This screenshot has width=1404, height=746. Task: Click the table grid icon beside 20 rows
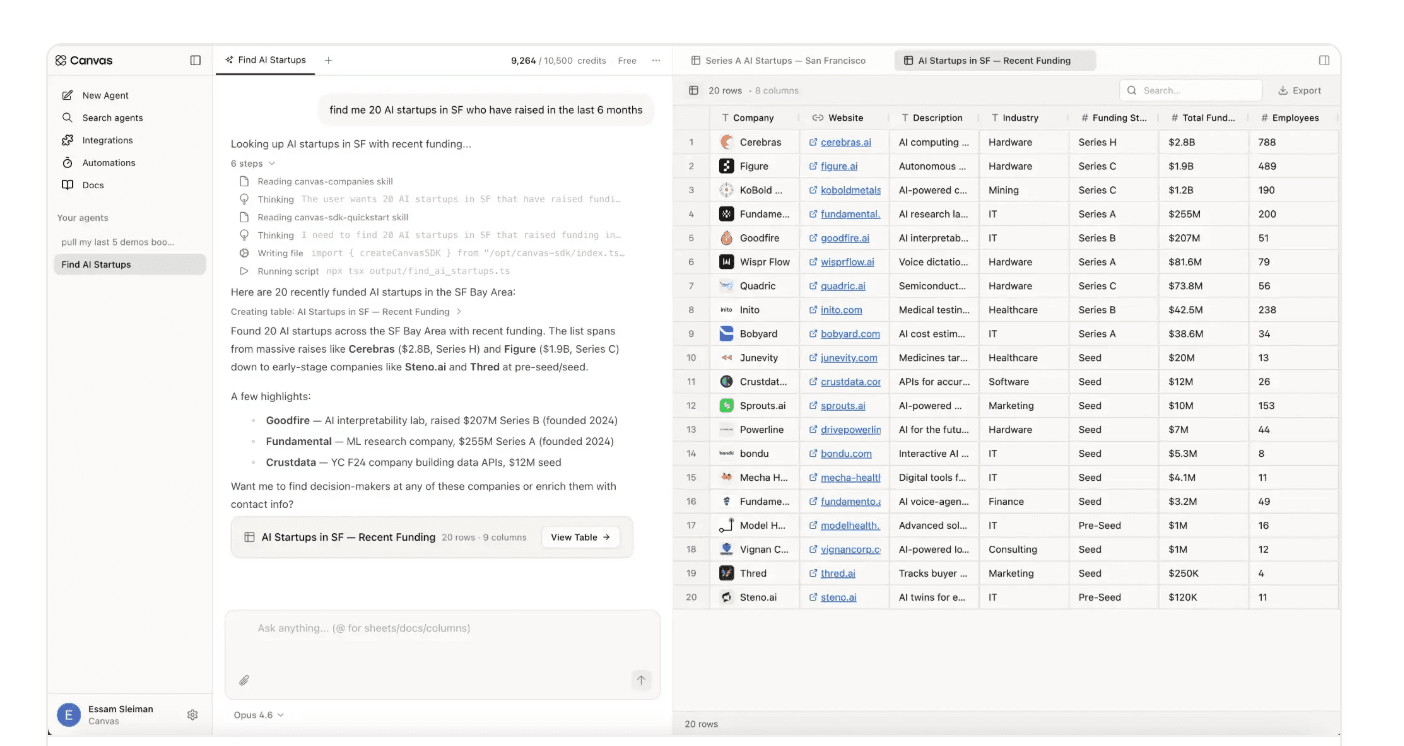[693, 90]
